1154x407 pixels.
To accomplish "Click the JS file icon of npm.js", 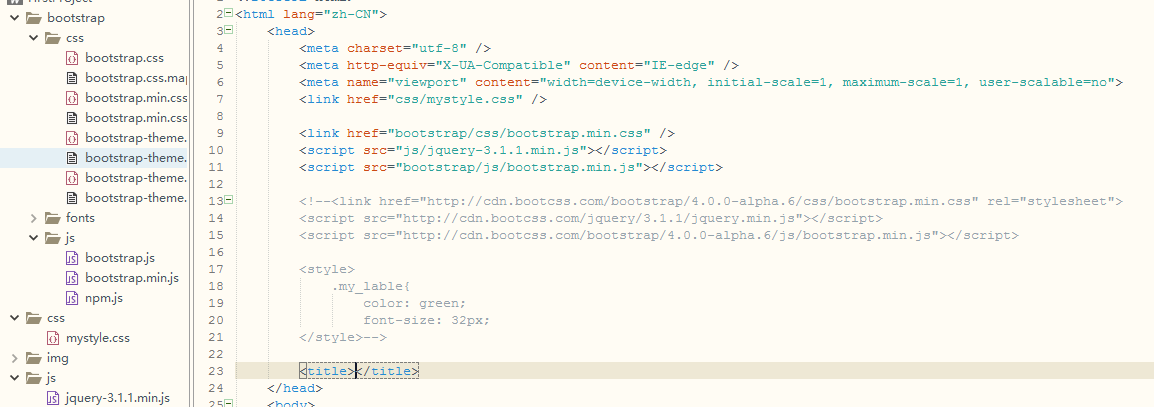I will (72, 298).
